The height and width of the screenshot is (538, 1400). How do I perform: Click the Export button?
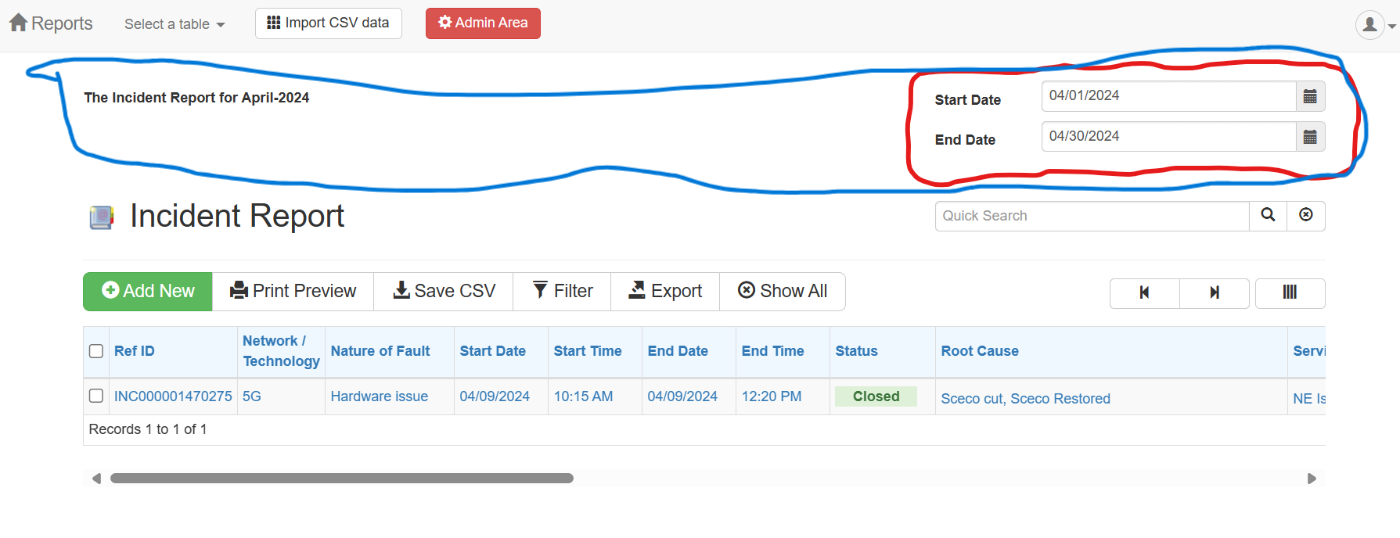click(665, 291)
